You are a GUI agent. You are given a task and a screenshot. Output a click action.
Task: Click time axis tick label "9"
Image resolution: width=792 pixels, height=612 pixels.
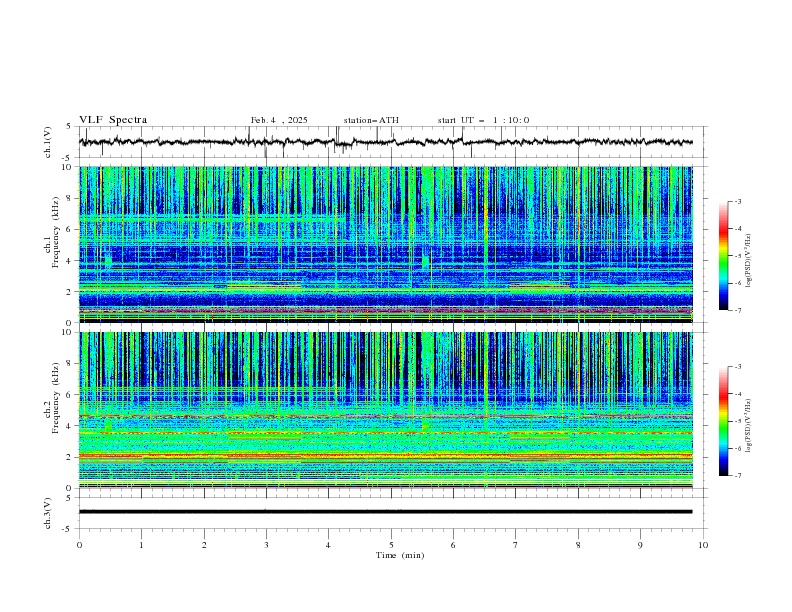point(640,545)
